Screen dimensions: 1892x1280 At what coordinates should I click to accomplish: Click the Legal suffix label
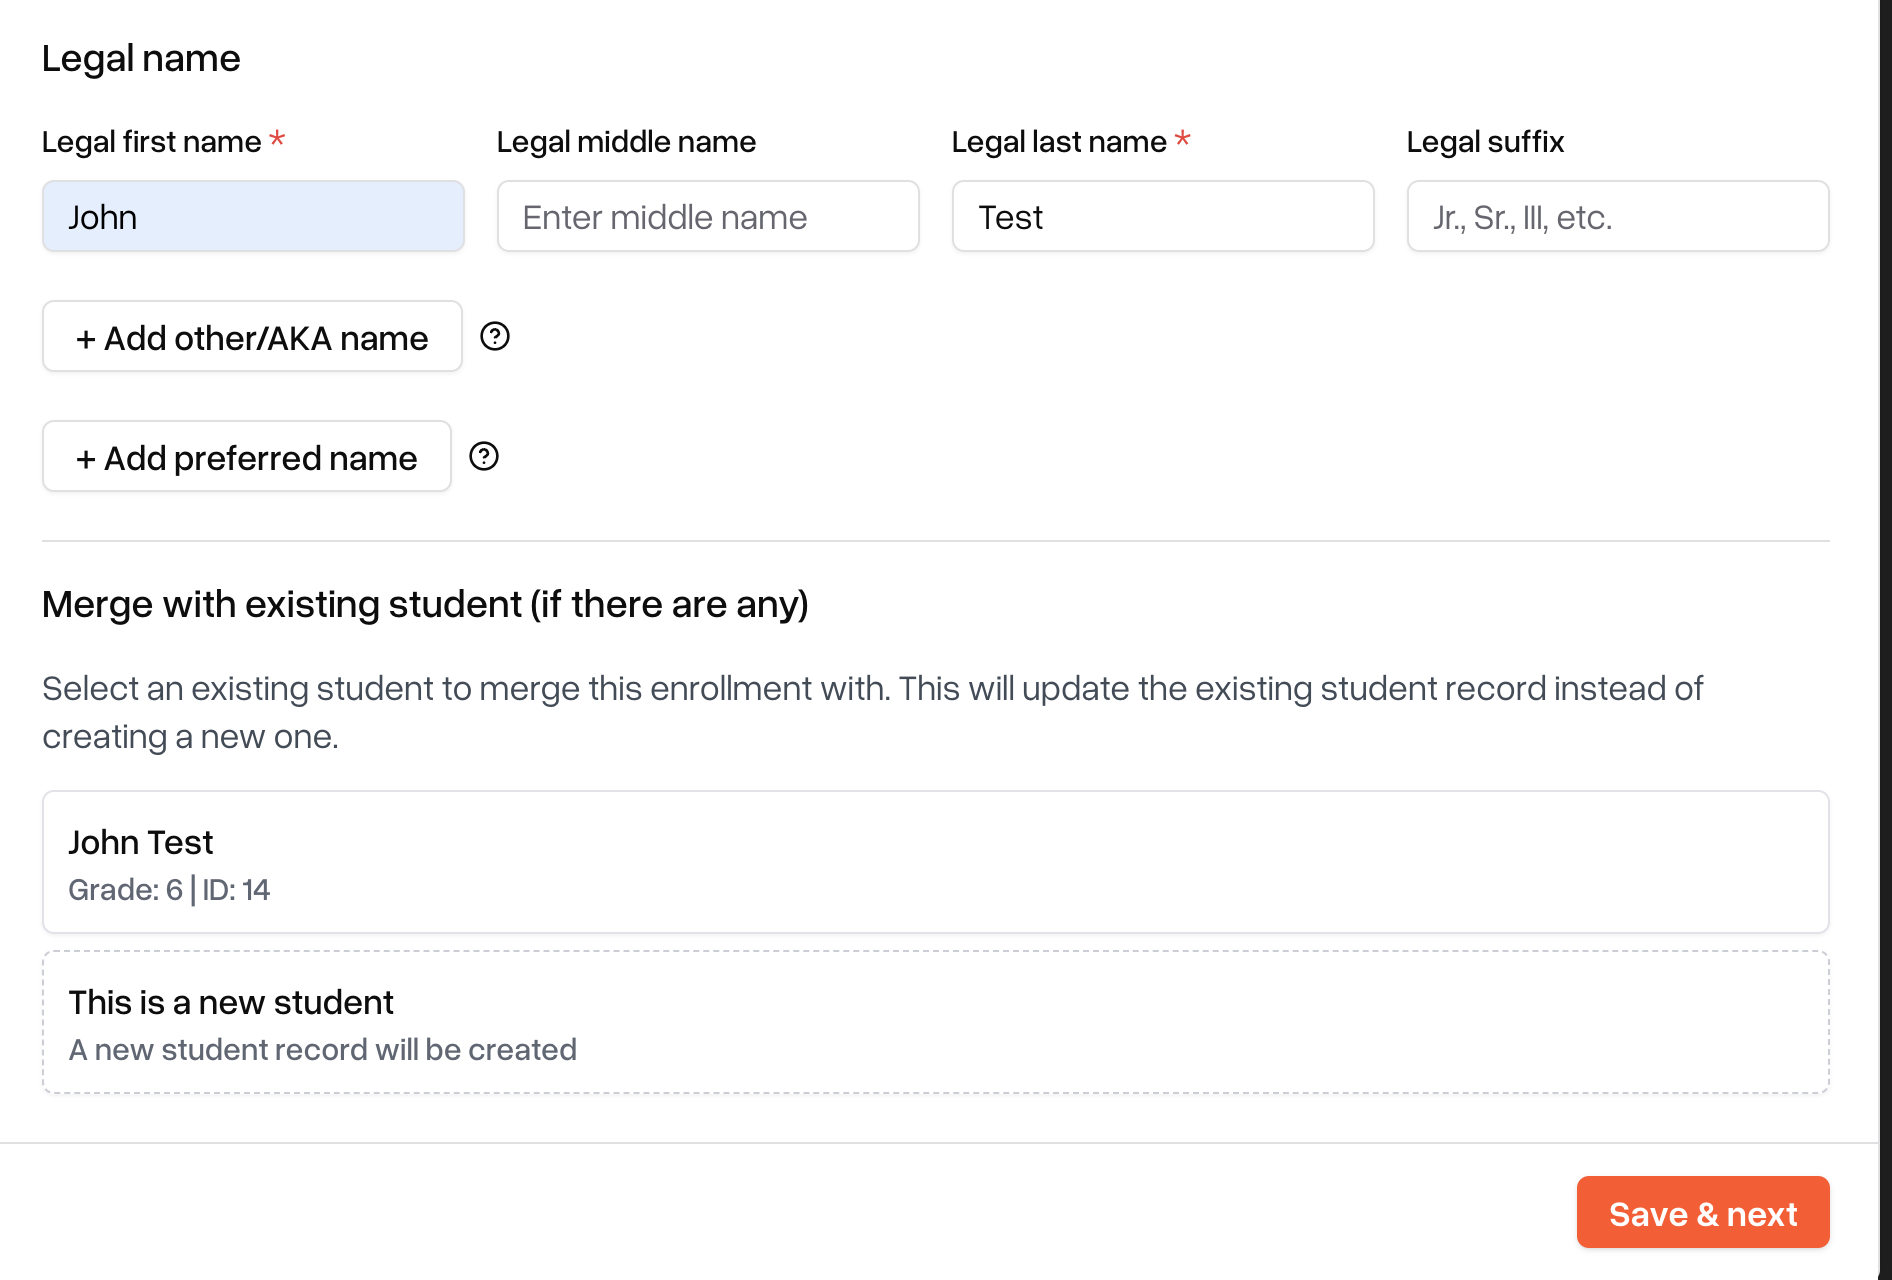click(1485, 142)
